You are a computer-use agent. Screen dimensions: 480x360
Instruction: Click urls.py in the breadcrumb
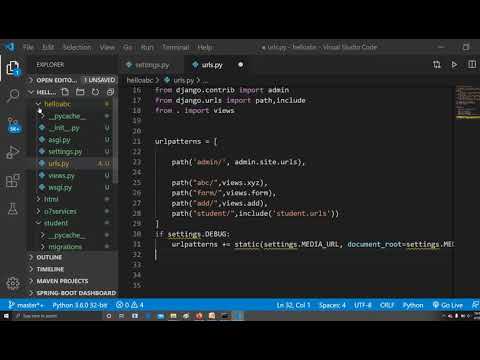click(184, 80)
